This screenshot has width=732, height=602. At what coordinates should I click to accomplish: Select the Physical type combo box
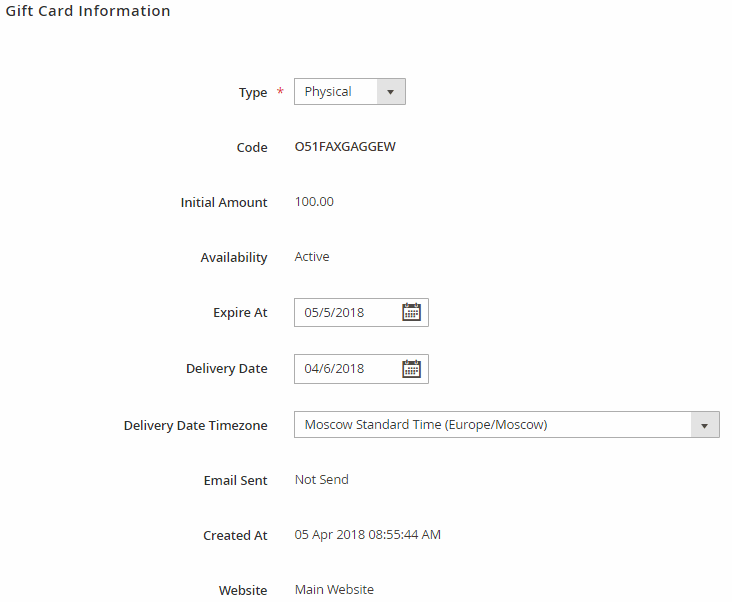coord(350,92)
